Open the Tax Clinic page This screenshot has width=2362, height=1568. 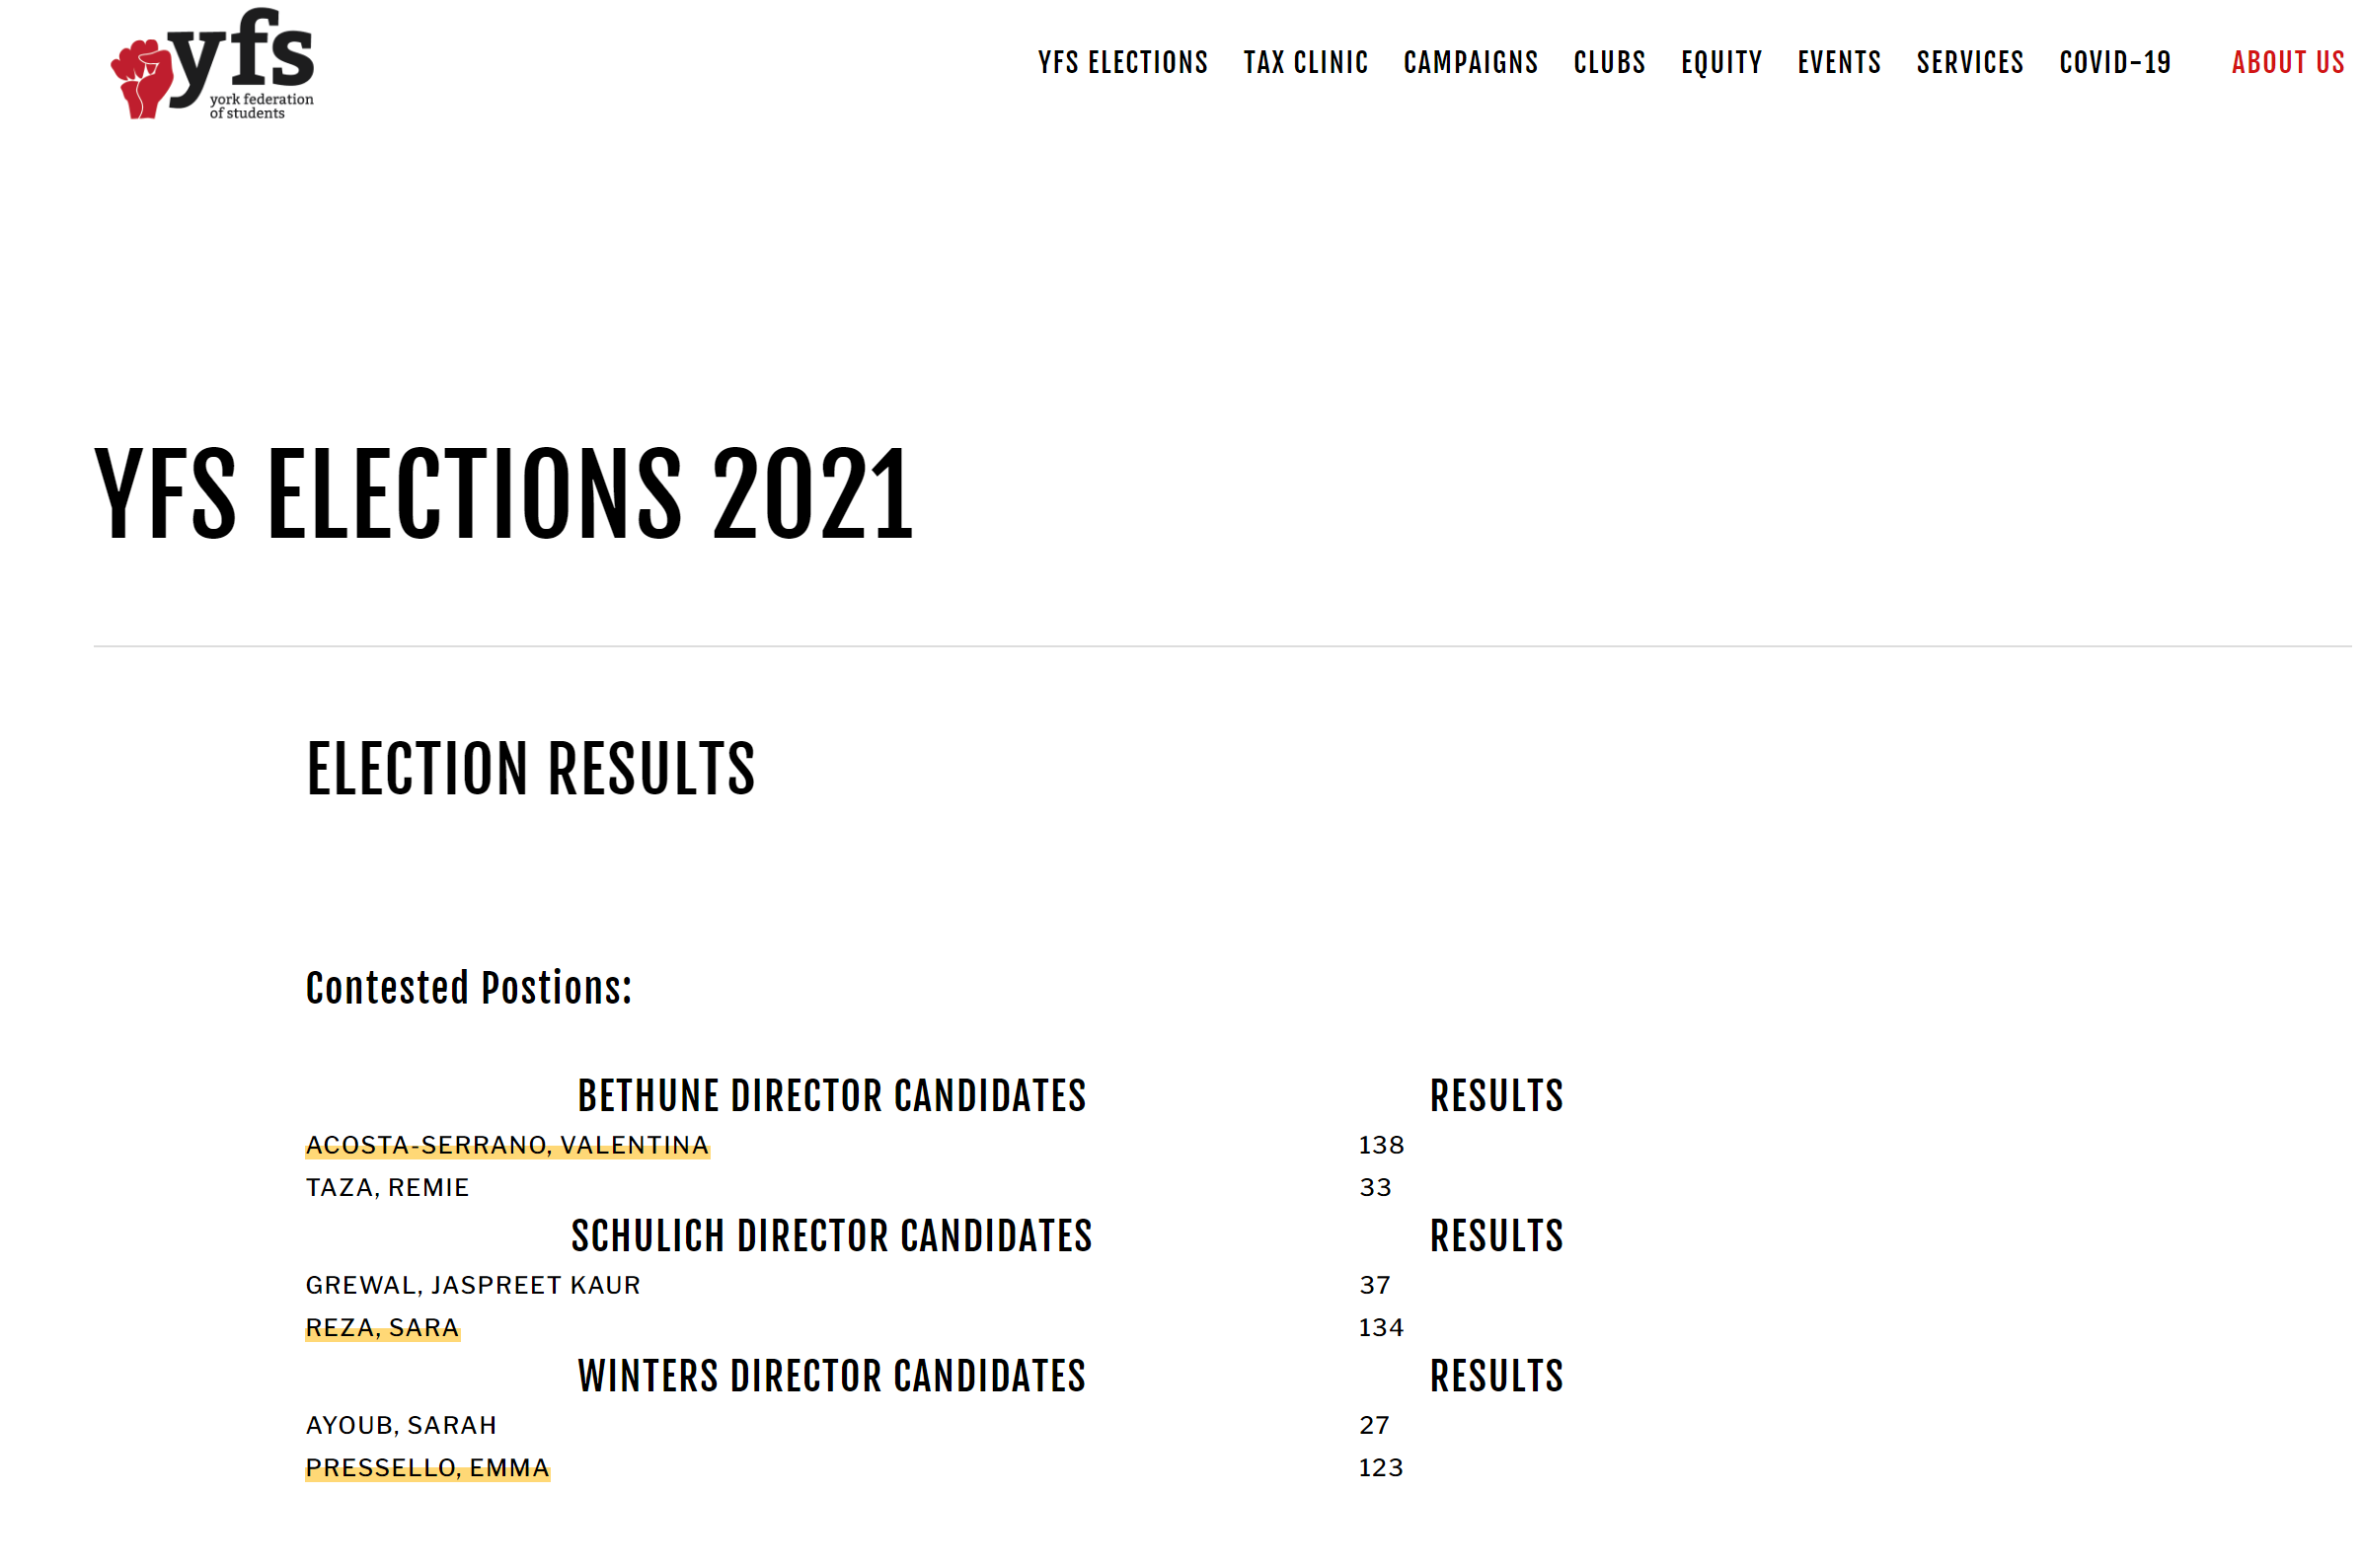tap(1305, 63)
